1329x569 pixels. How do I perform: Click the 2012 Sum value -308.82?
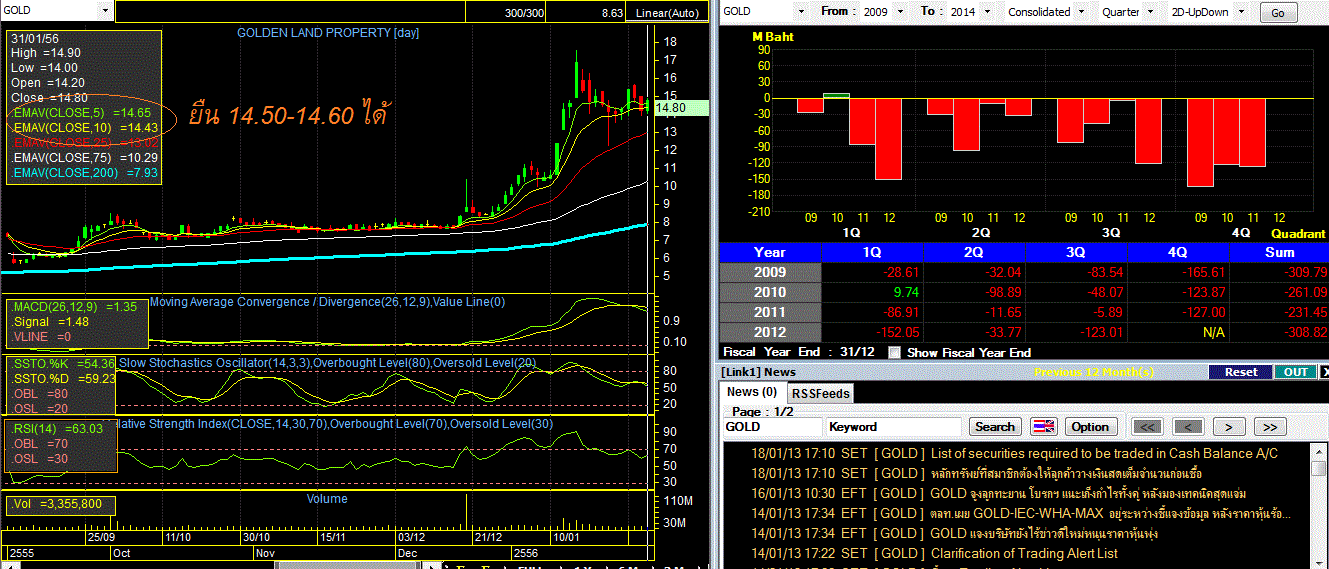(x=1279, y=332)
